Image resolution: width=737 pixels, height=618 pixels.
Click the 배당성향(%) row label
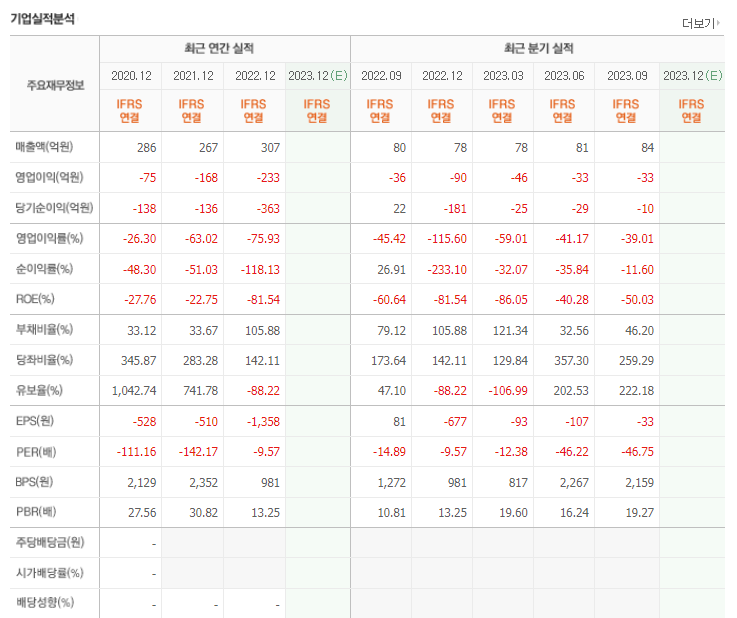45,602
